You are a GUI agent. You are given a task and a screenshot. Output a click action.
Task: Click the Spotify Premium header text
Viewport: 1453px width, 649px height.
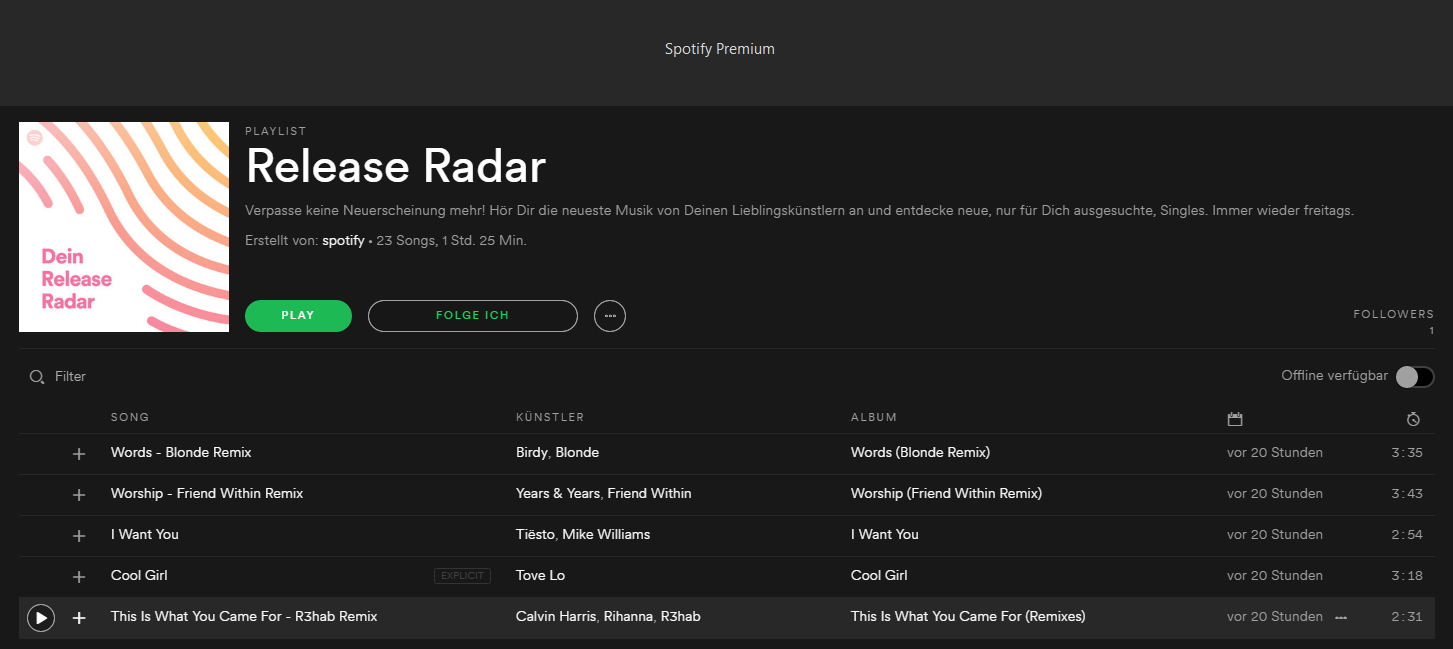(720, 49)
